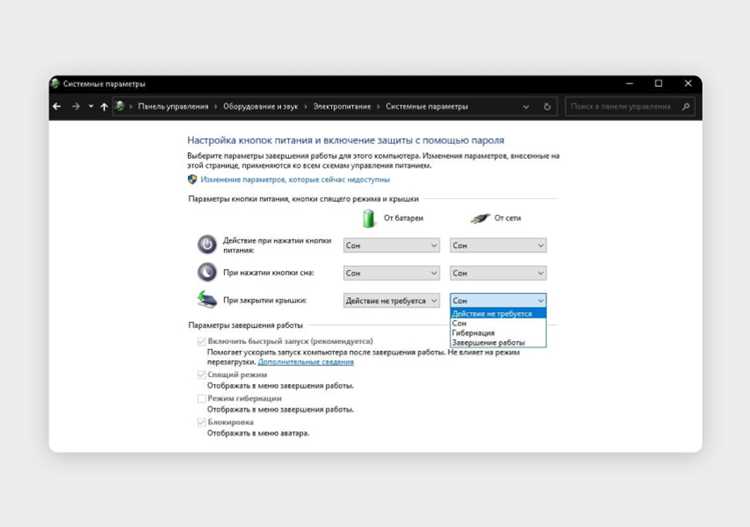750x527 pixels.
Task: Open 'Панель управления' breadcrumb
Action: (x=173, y=106)
